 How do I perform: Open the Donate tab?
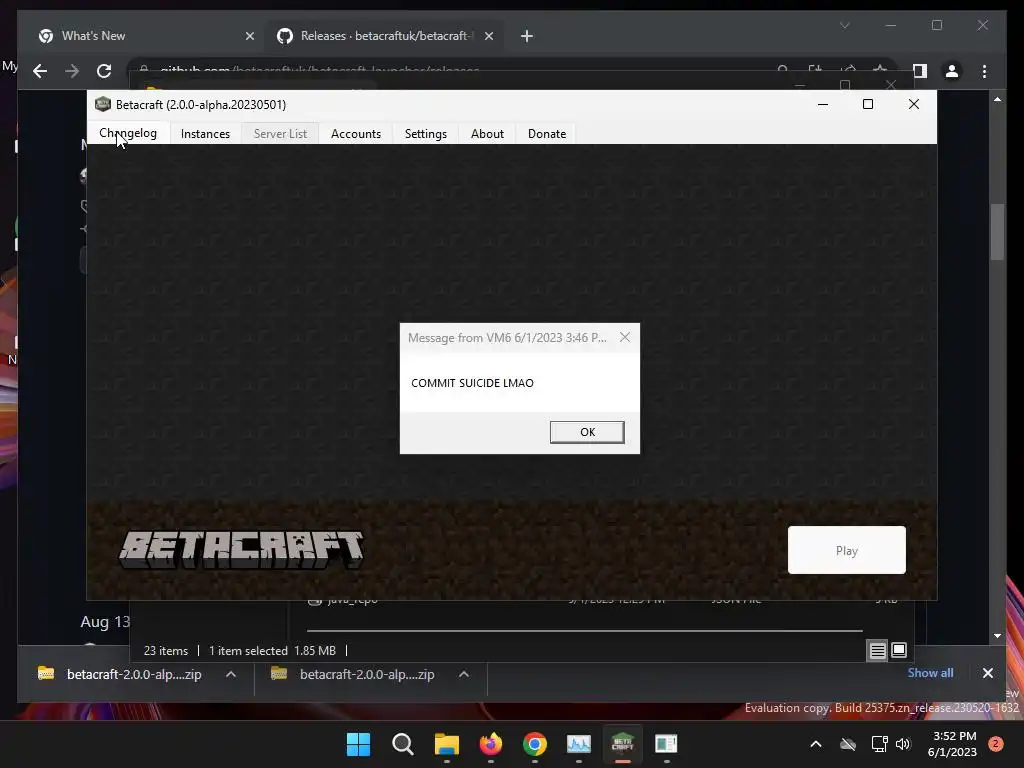pos(547,134)
